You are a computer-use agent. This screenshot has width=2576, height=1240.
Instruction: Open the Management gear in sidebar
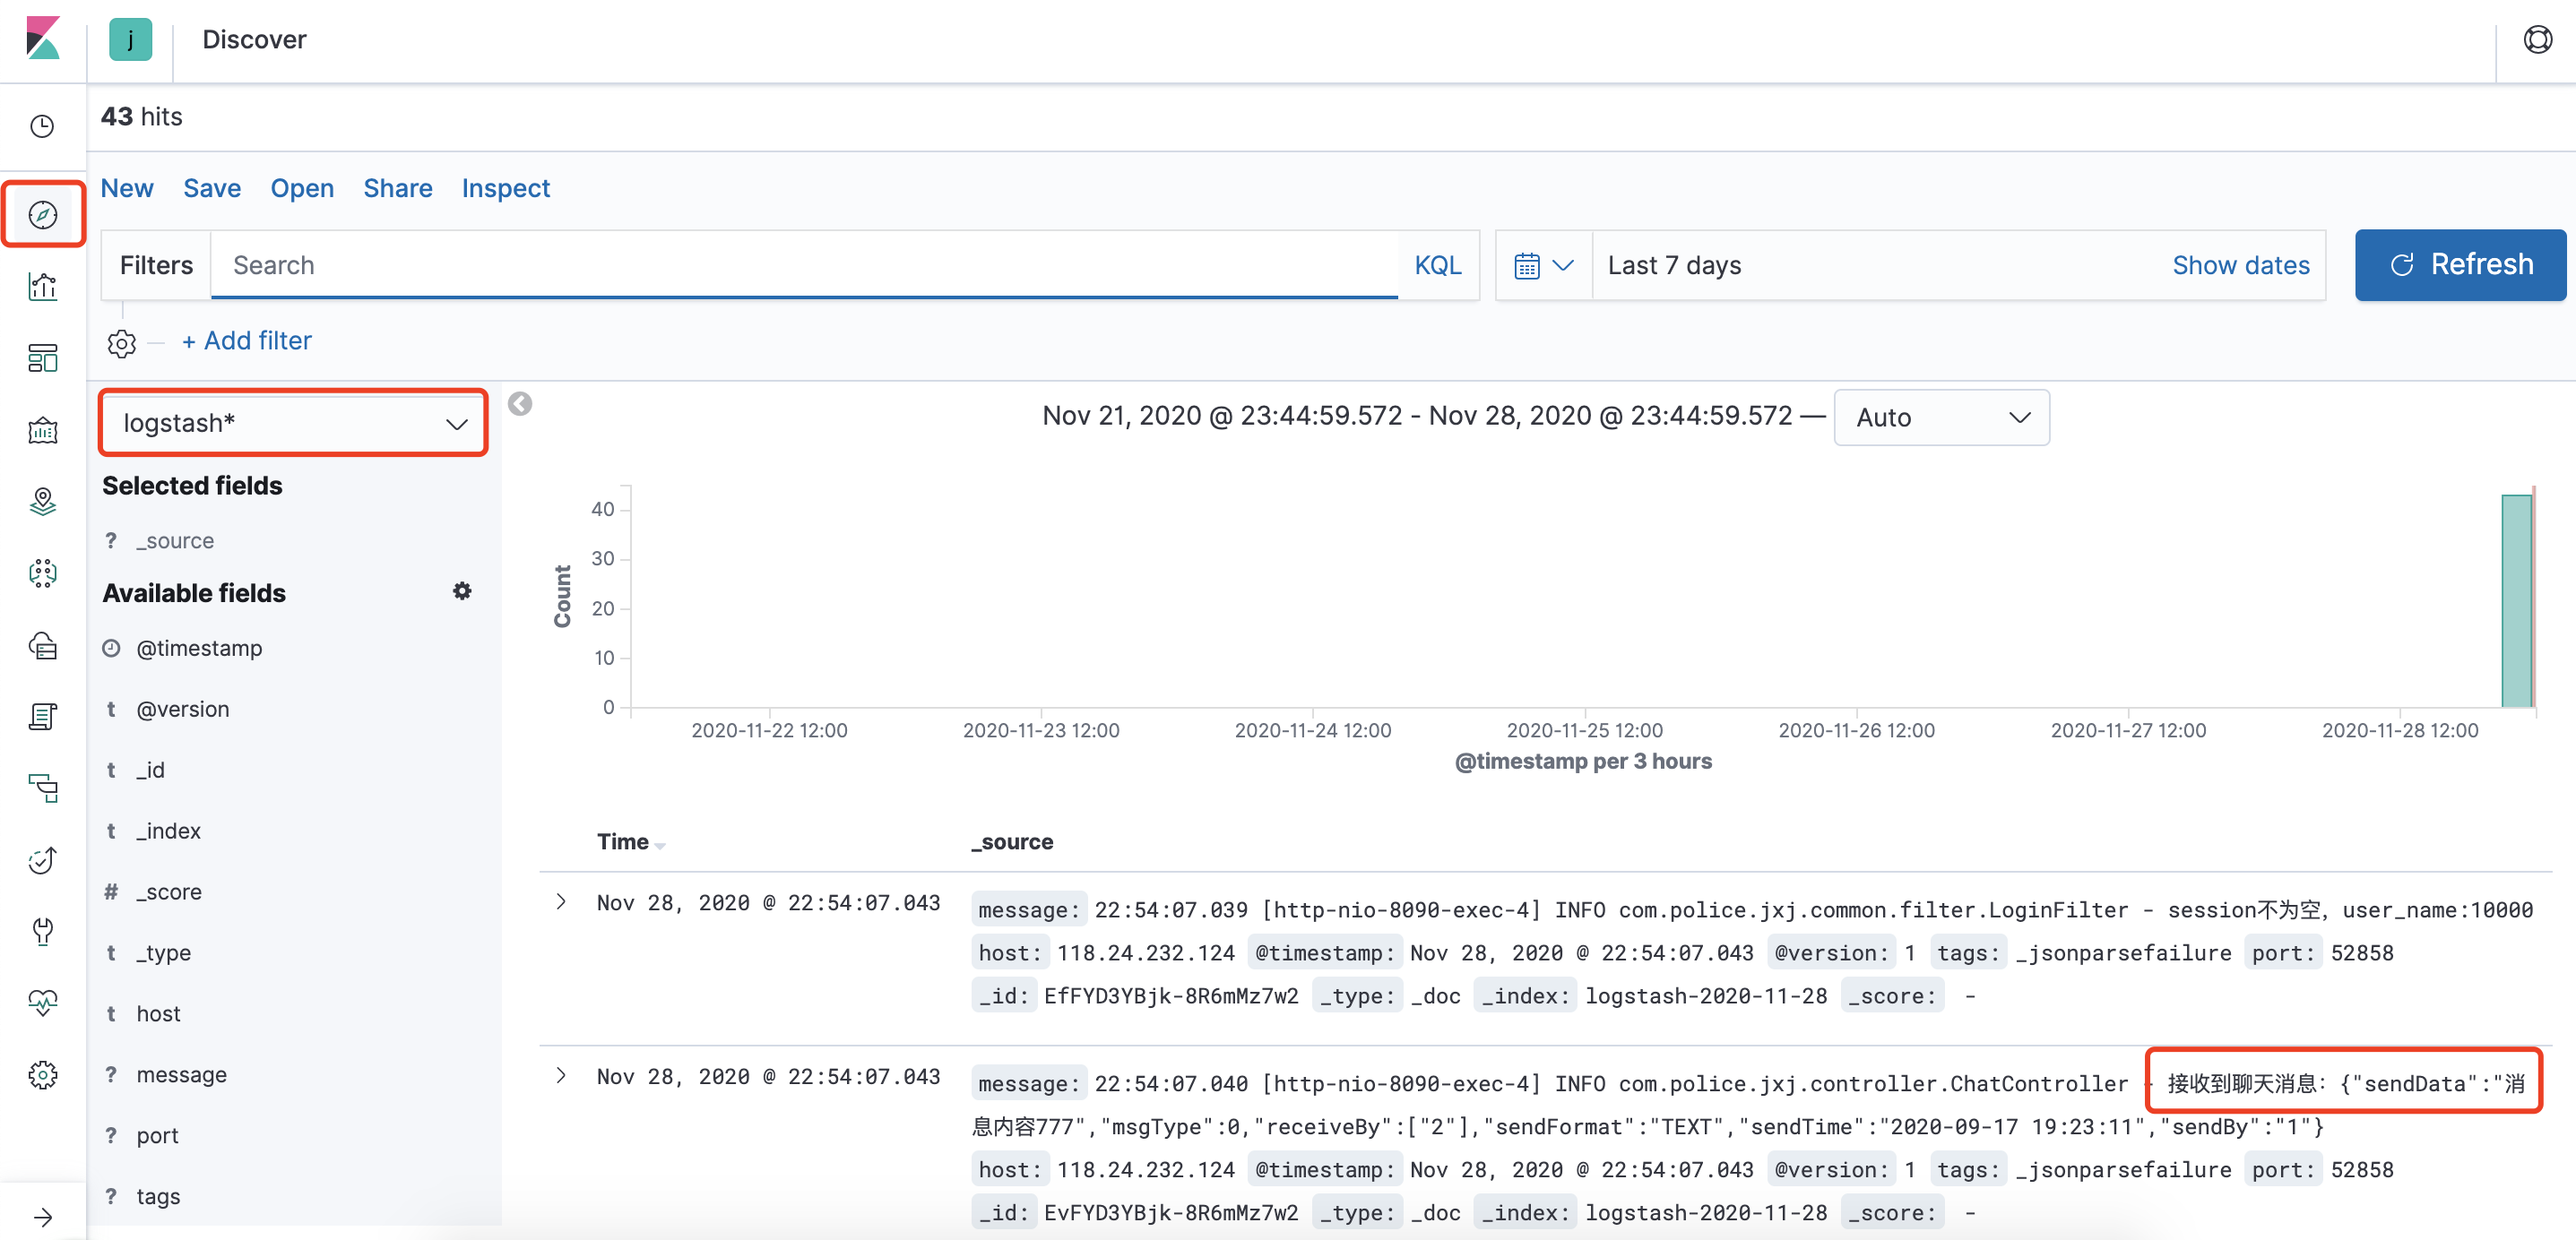click(42, 1075)
